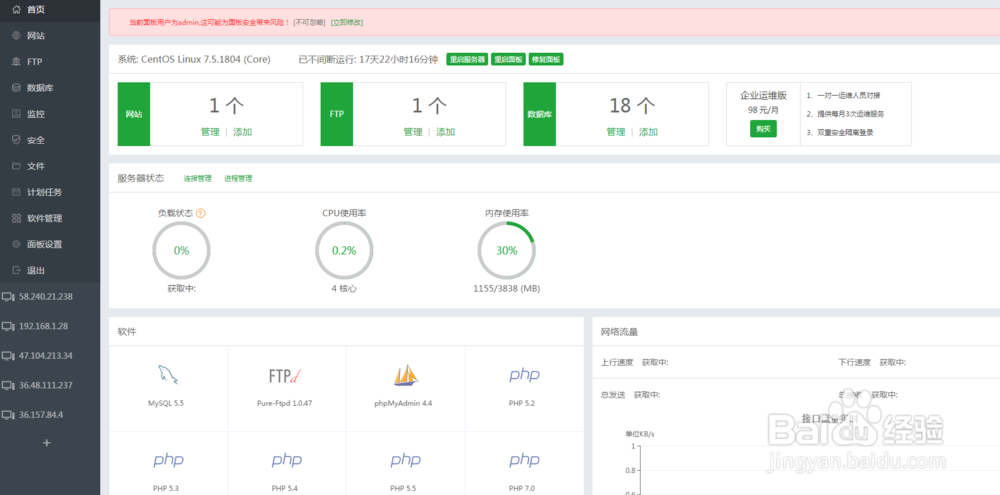Open the phpMyAdmin 4.4 sailboat icon
Image resolution: width=1000 pixels, height=495 pixels.
pos(406,375)
